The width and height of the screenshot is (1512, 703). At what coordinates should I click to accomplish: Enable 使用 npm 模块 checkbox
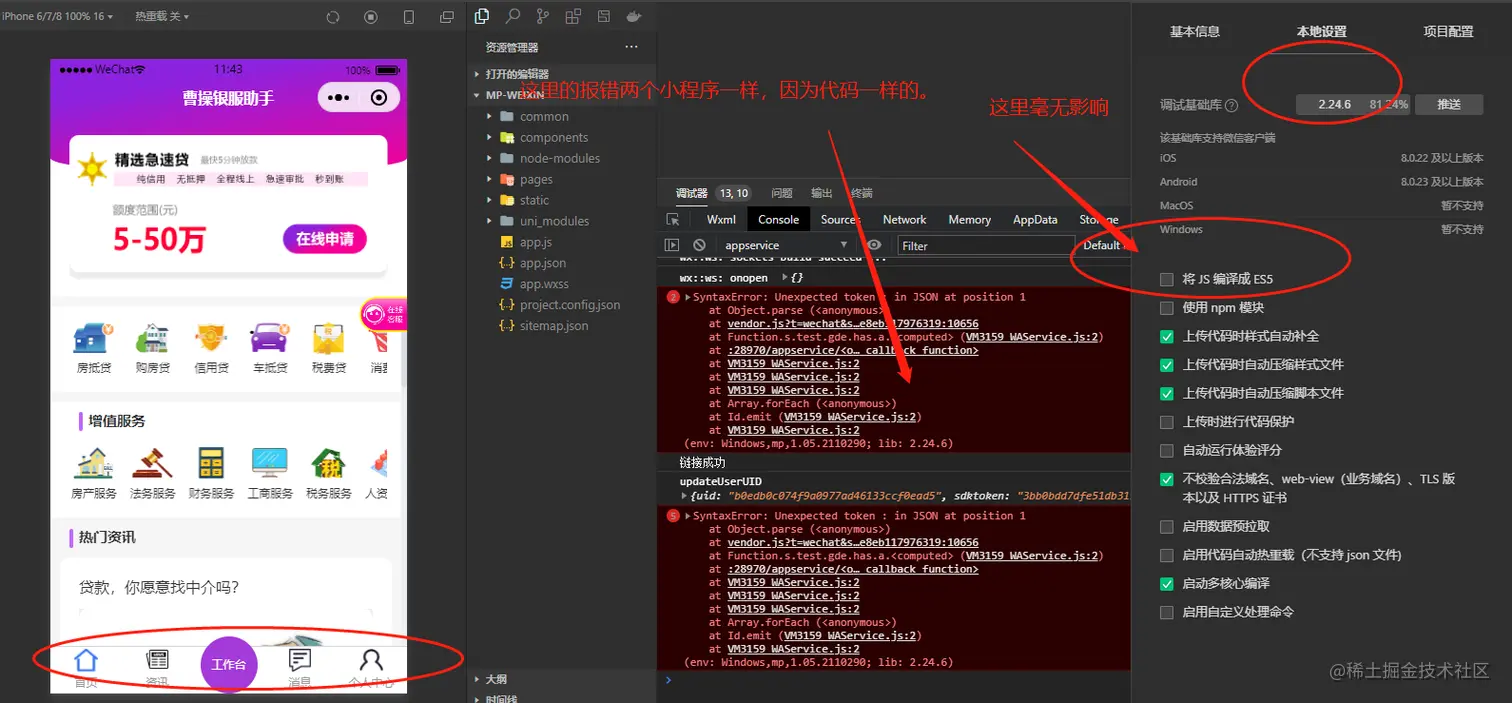[x=1166, y=308]
